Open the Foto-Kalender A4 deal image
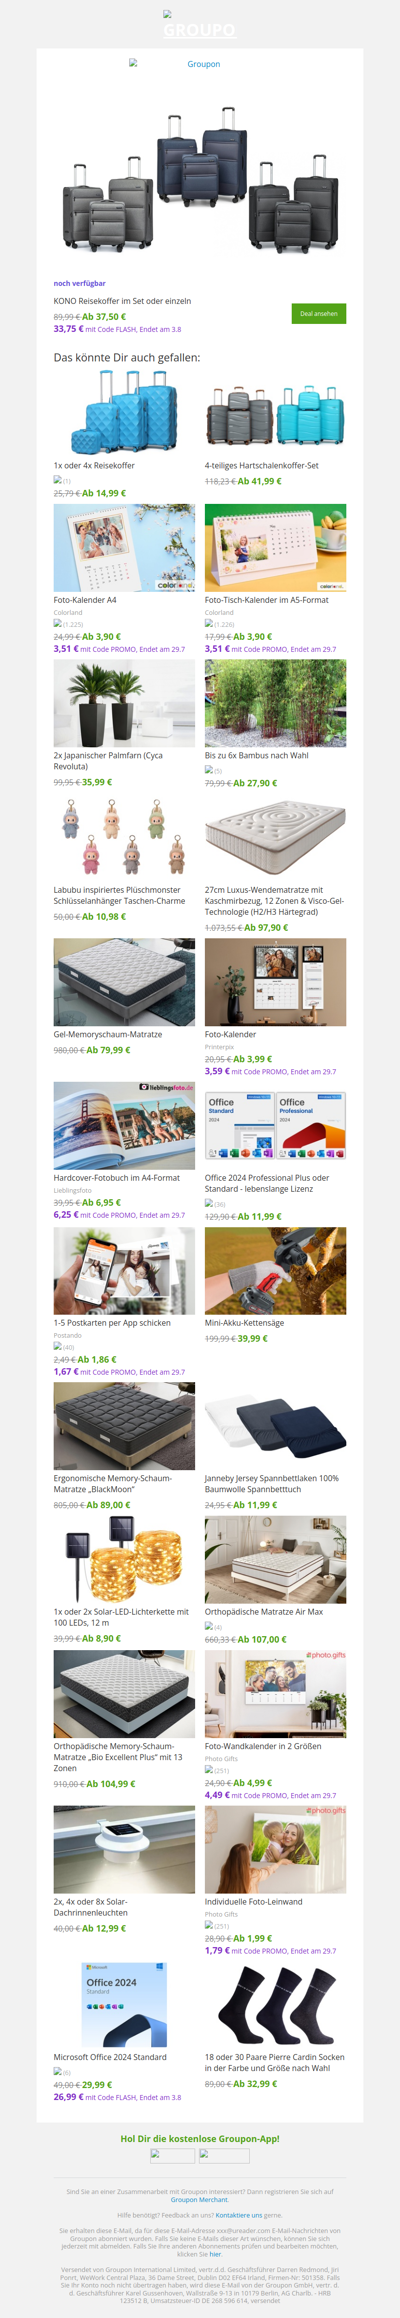 click(124, 547)
